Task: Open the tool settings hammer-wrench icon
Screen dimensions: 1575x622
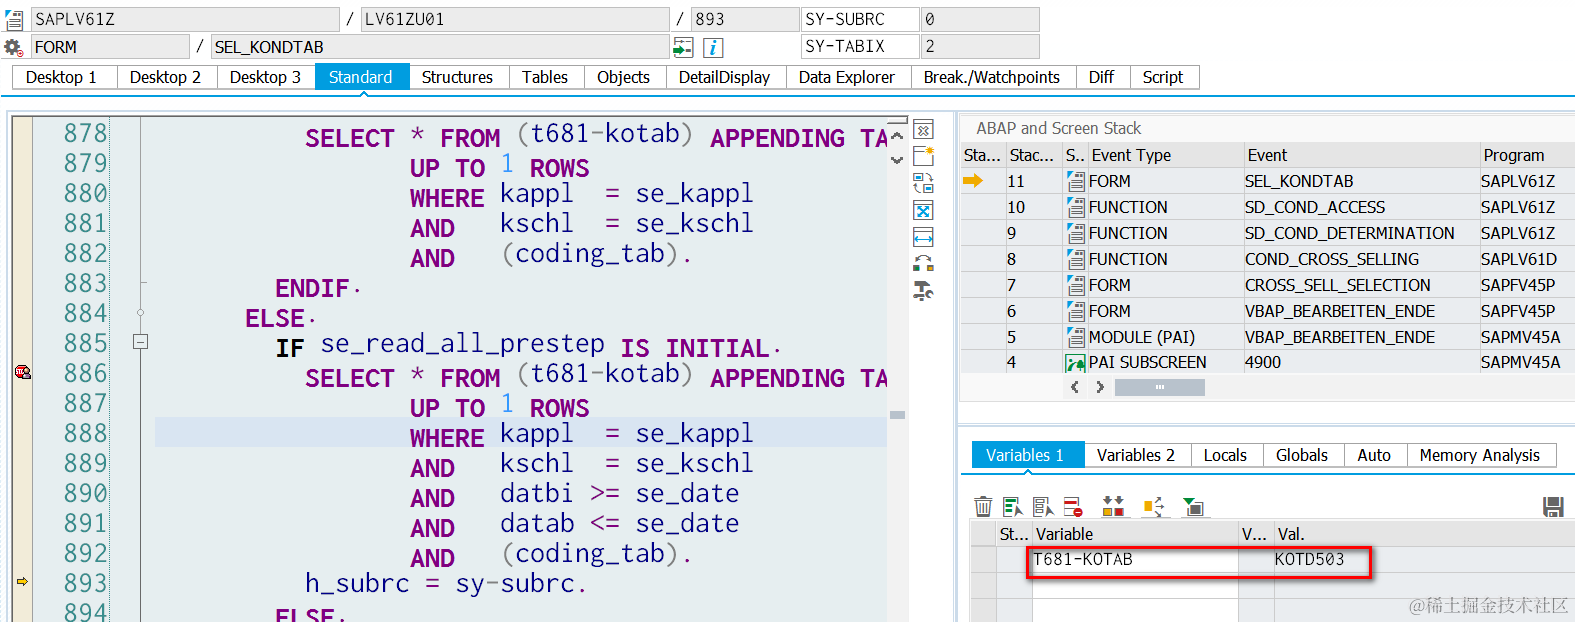Action: click(924, 291)
